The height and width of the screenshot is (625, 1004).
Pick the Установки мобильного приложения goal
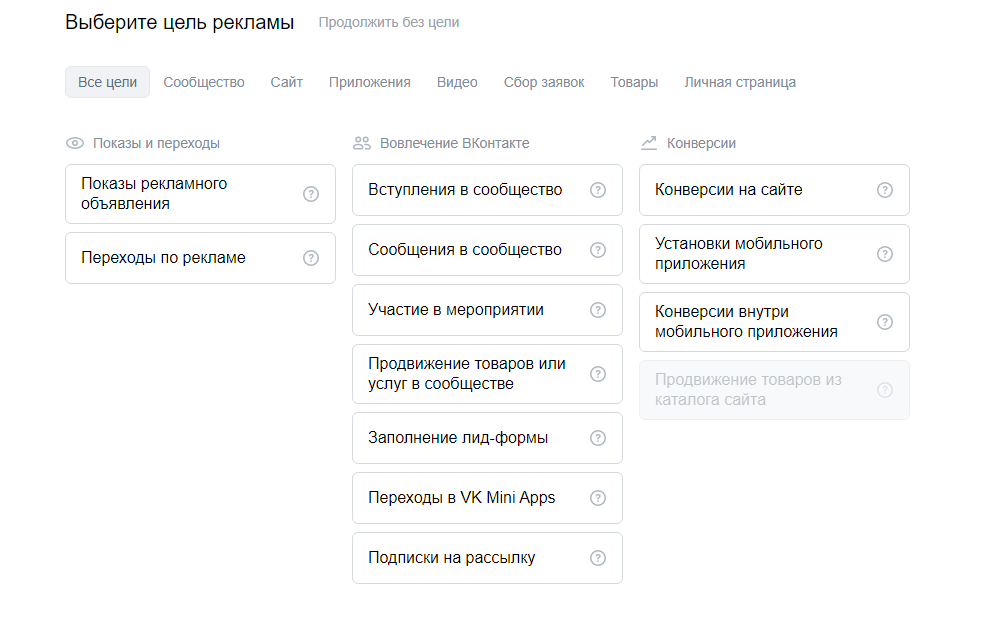tap(774, 254)
